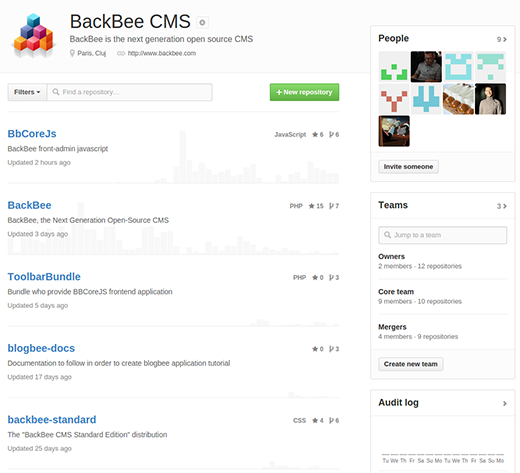Open the BbCoreJs repository link

point(32,134)
